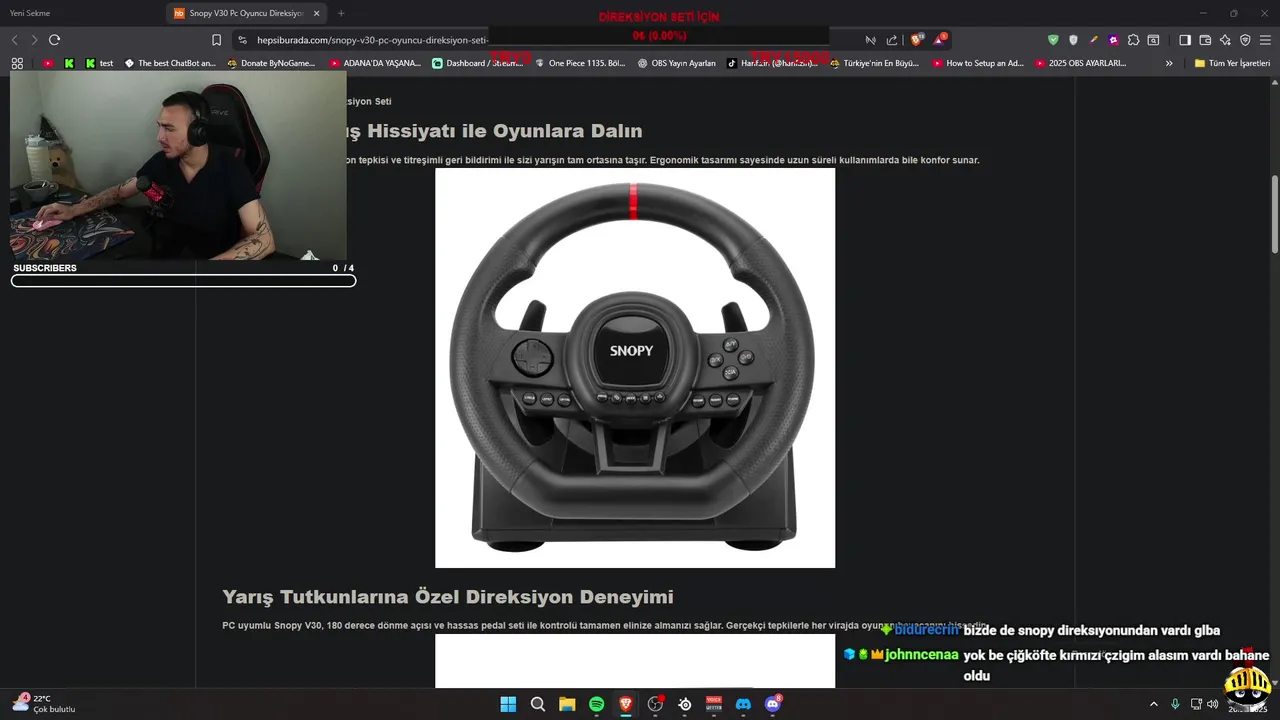Viewport: 1280px width, 720px height.
Task: Open 'The best ChatBot an...' bookmark
Action: pyautogui.click(x=170, y=63)
